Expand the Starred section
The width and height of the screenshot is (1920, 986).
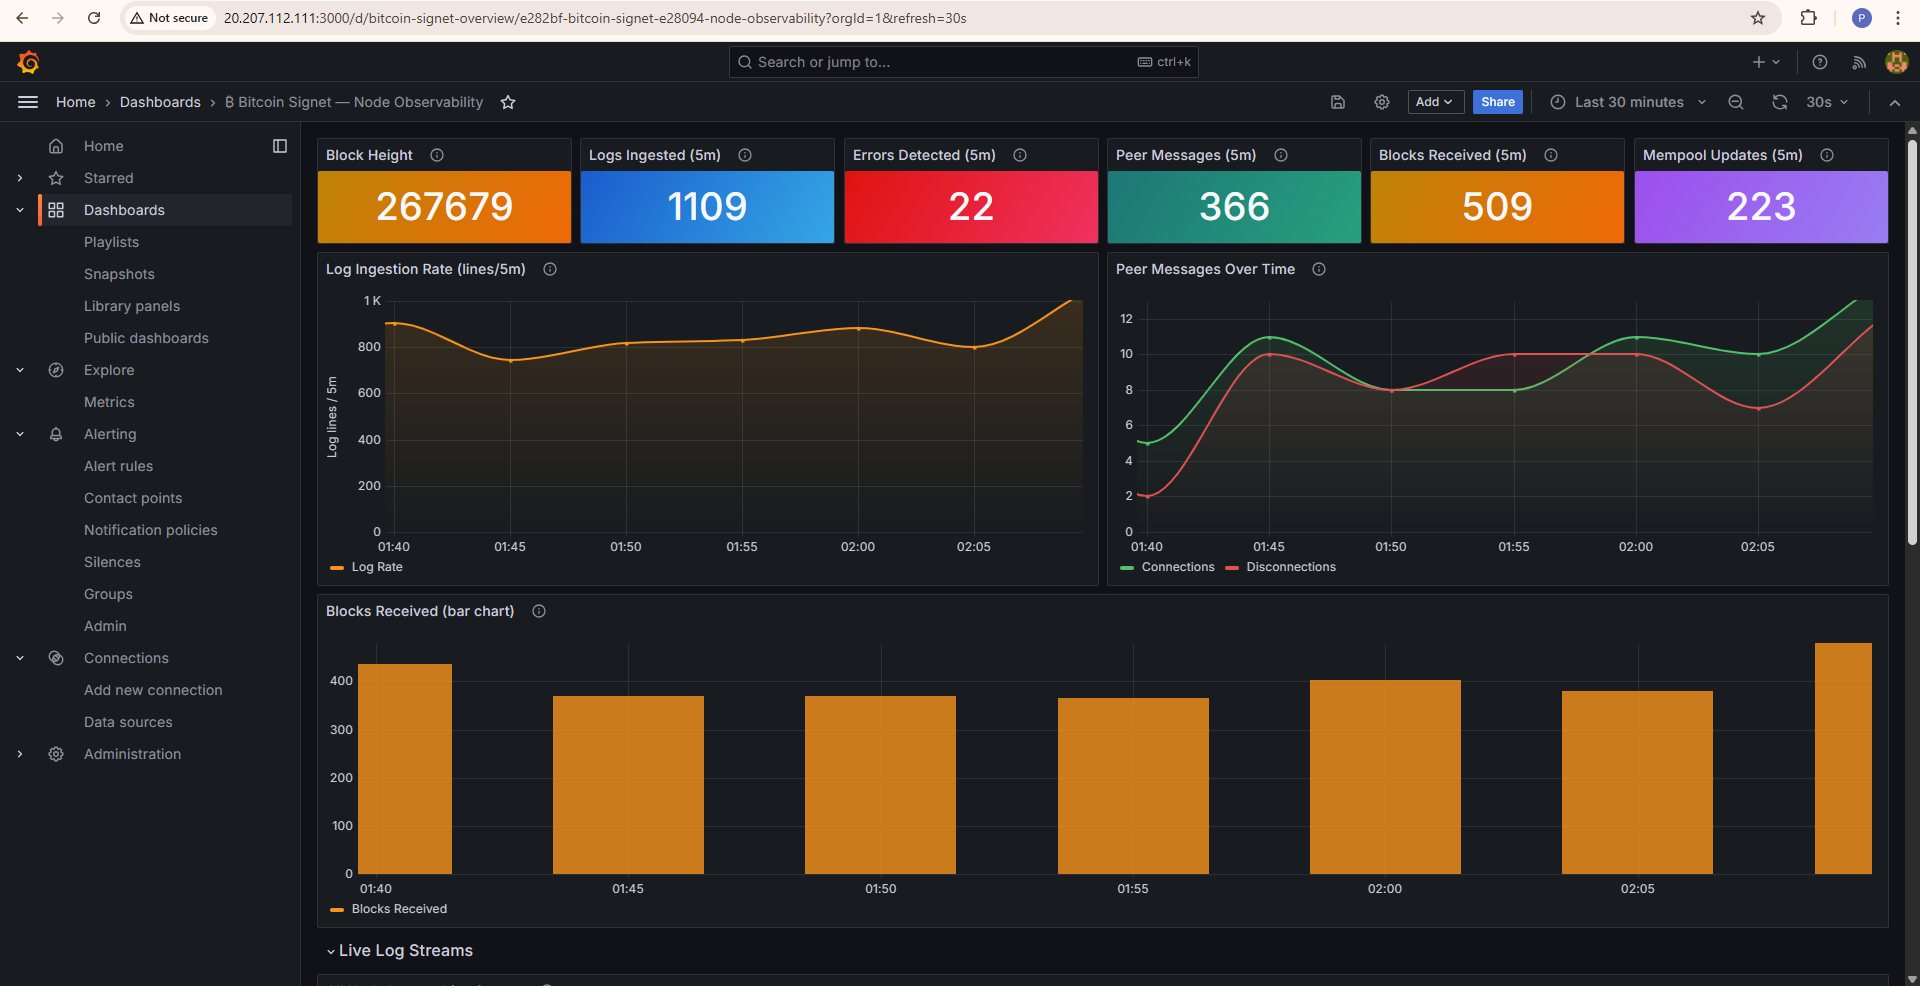pos(20,178)
